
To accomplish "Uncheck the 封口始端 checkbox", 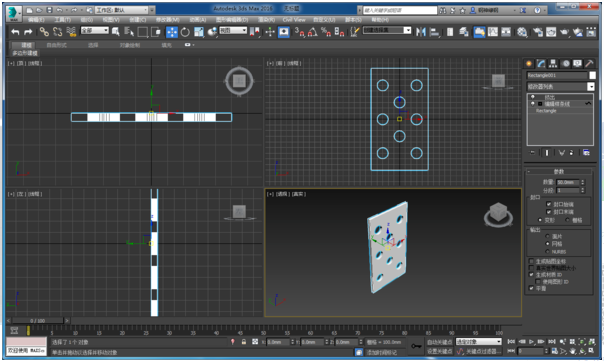I will click(x=549, y=204).
